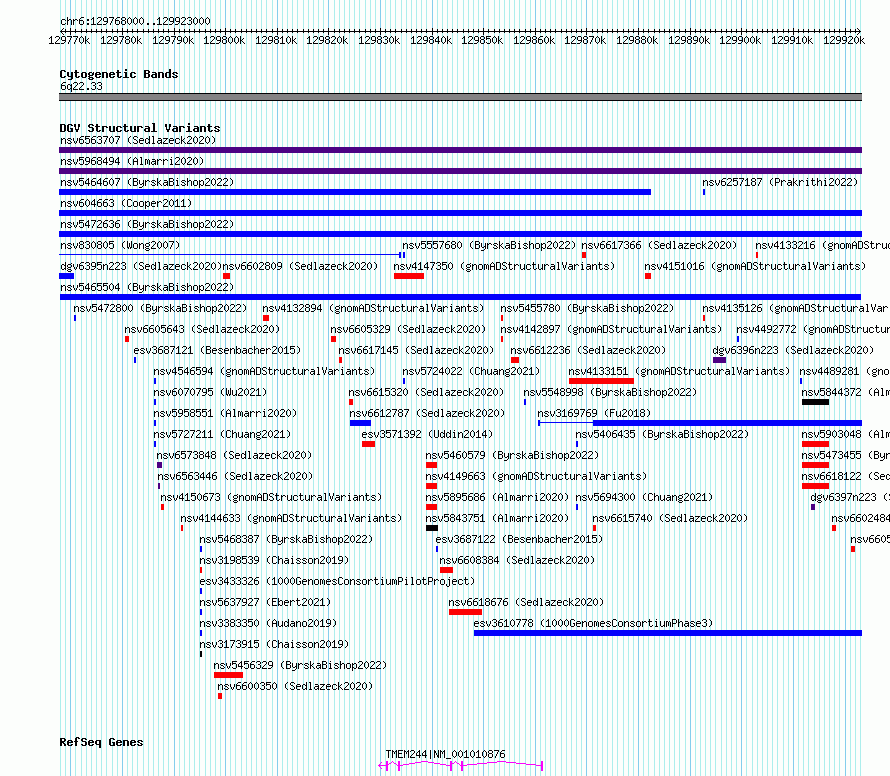The height and width of the screenshot is (776, 890).
Task: Select the nsv4546594 gnomAD variant label
Action: pos(264,371)
